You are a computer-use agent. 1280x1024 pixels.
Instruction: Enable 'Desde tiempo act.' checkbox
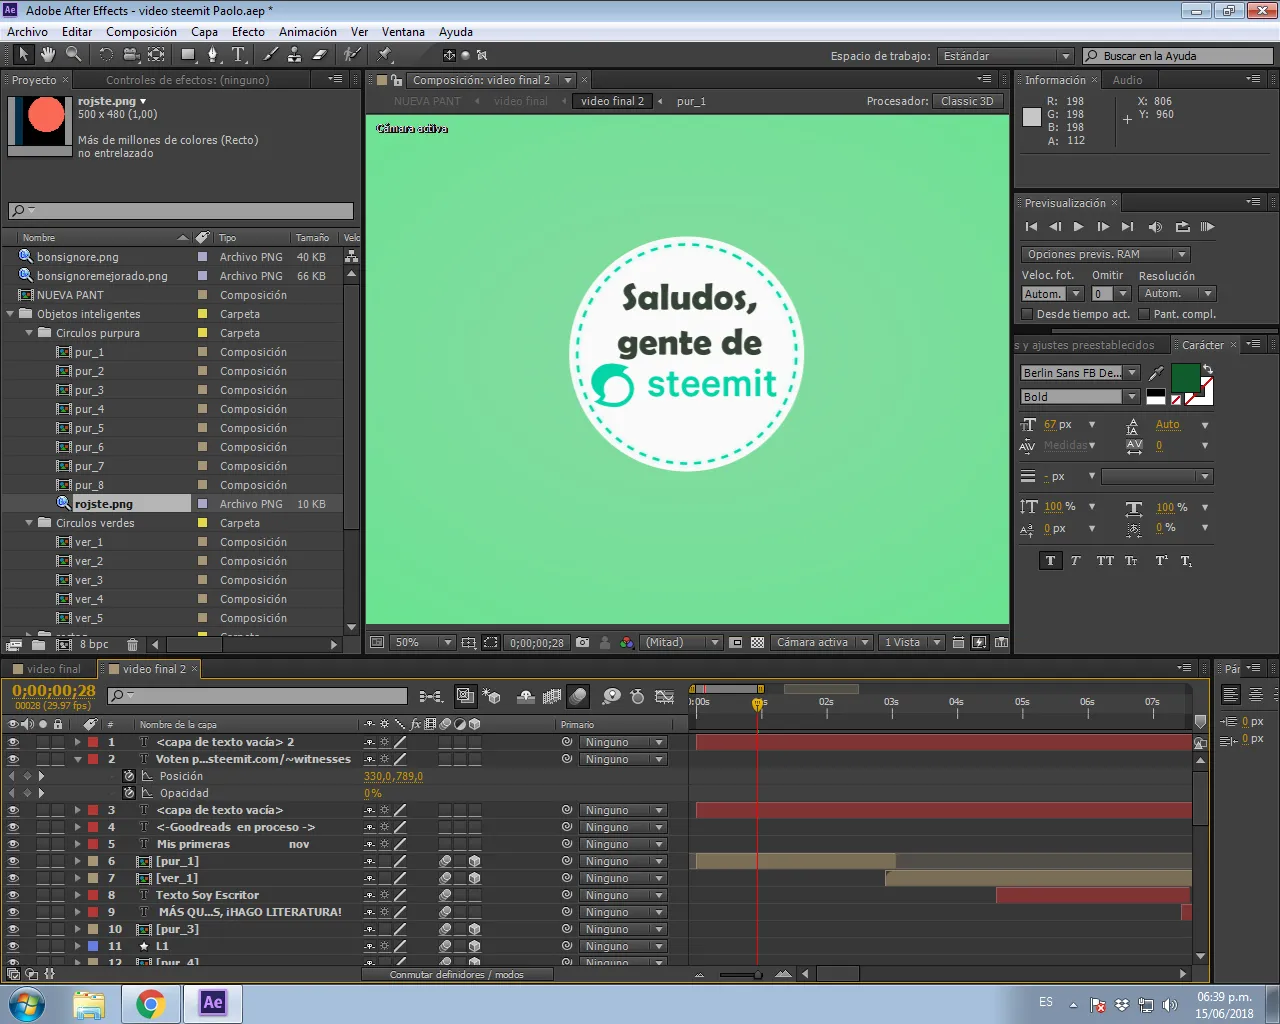[x=1026, y=314]
